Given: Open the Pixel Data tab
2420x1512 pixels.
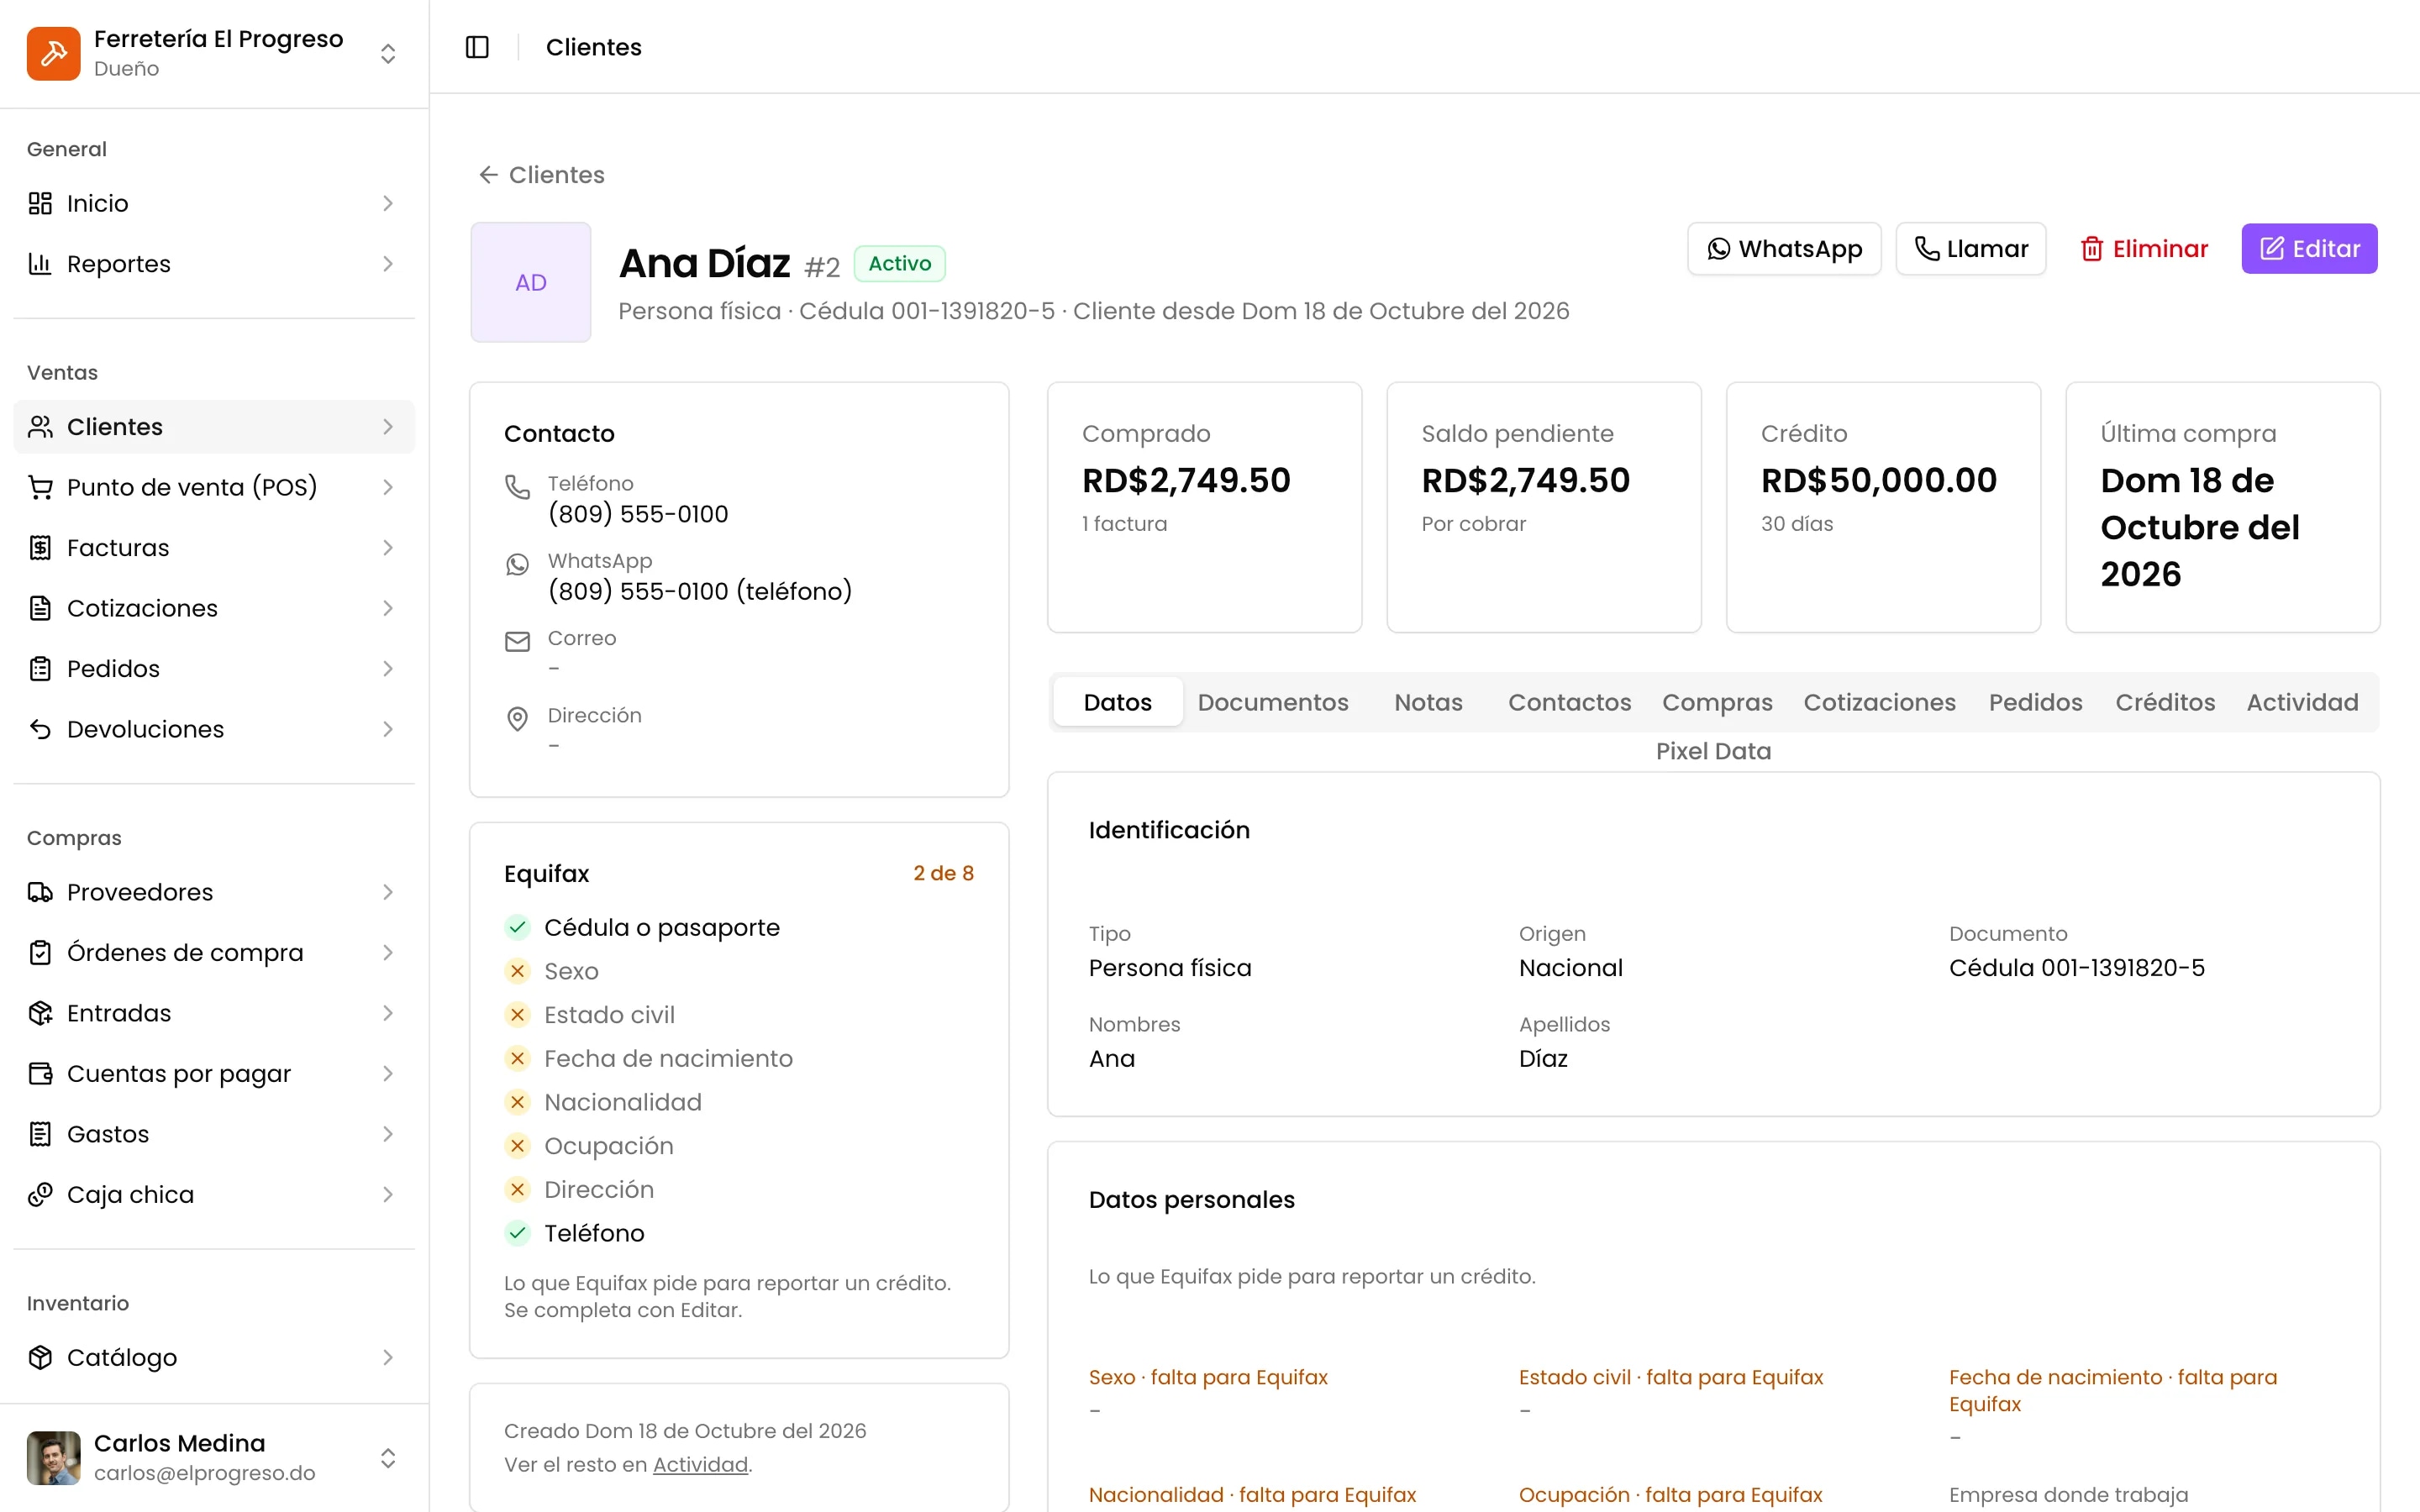Looking at the screenshot, I should tap(1713, 751).
